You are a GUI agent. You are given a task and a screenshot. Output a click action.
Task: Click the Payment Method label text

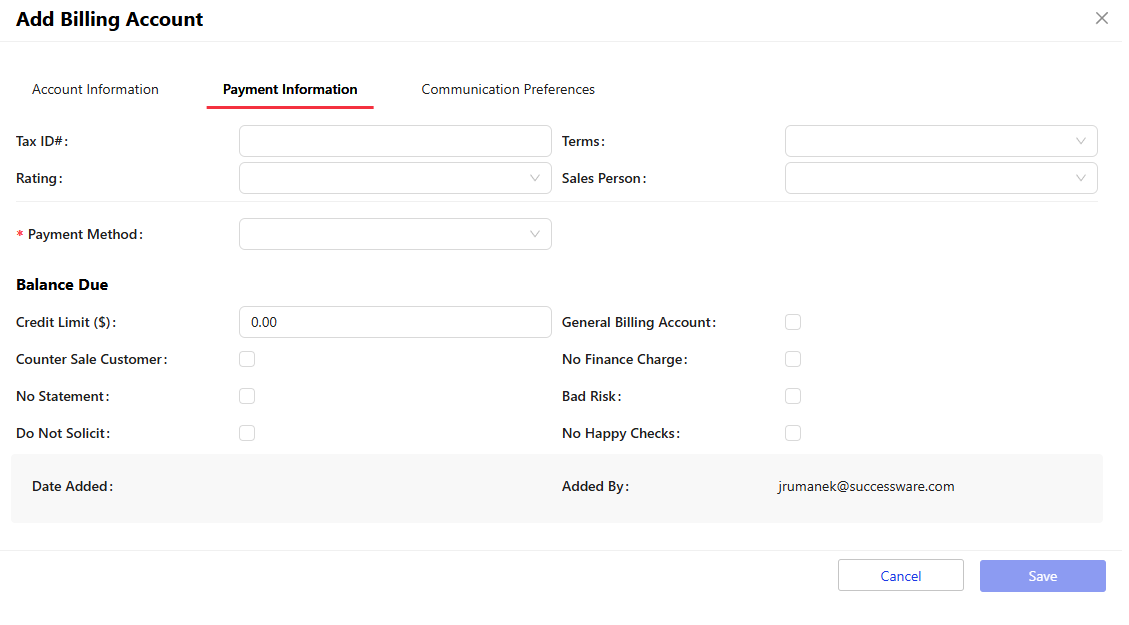(85, 234)
